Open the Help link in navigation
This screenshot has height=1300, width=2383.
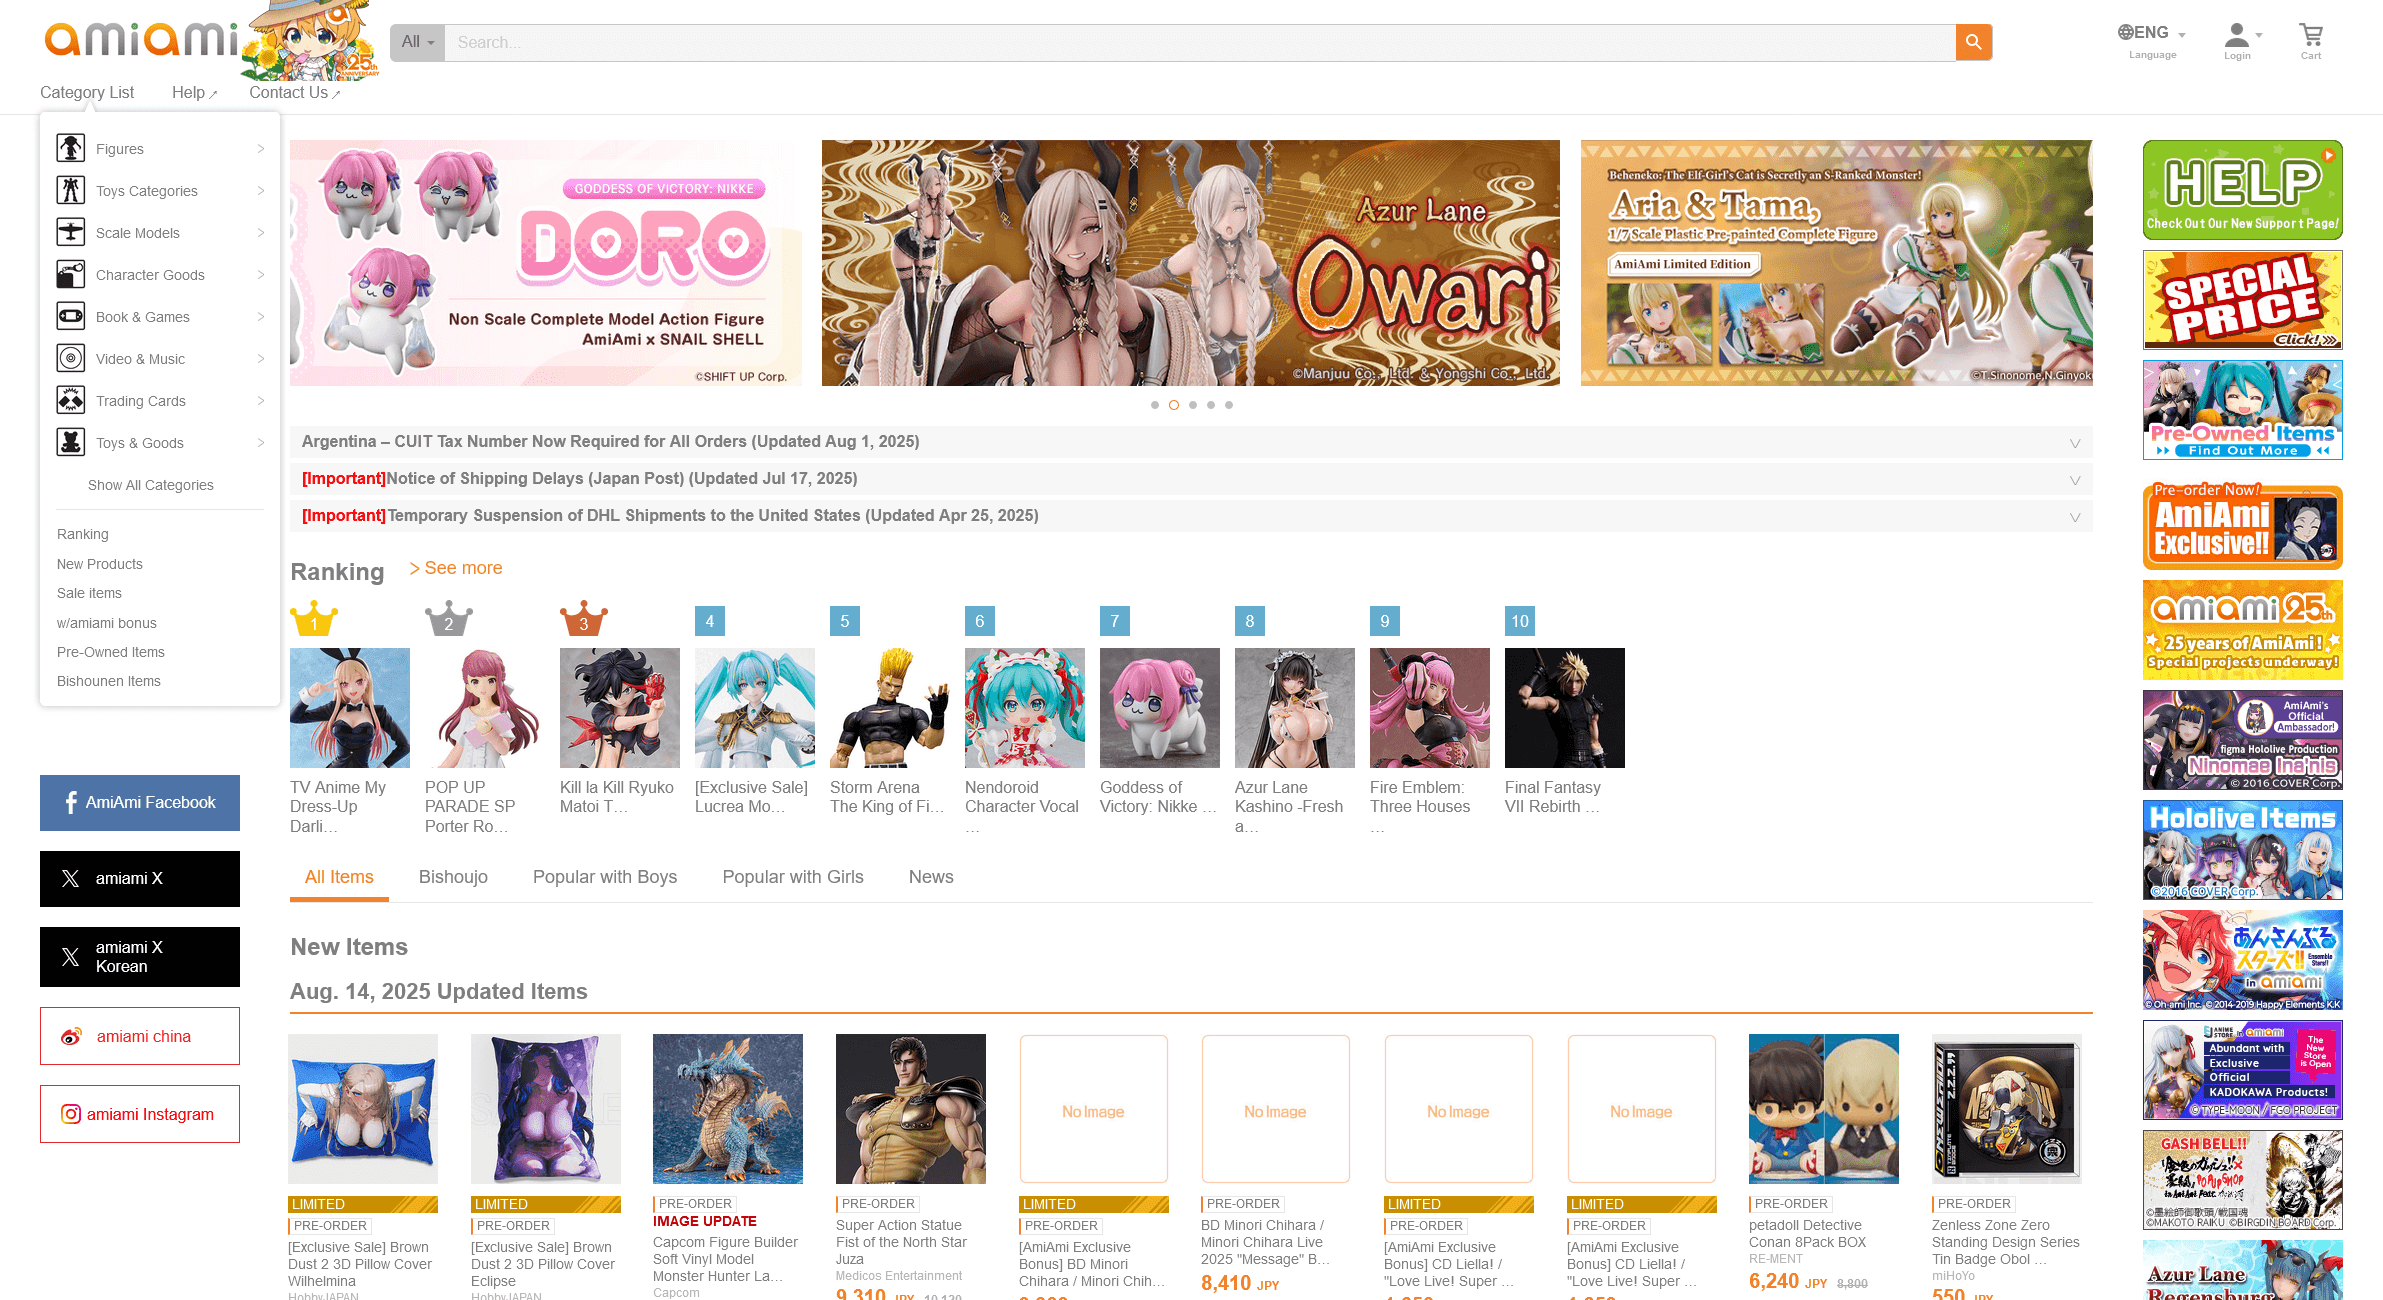(x=194, y=92)
